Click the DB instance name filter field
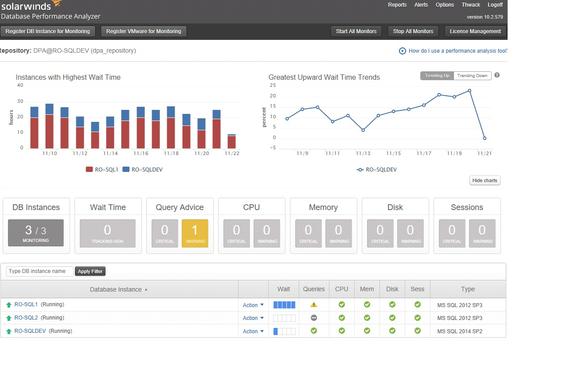Viewport: 579px width, 386px height. (x=39, y=271)
